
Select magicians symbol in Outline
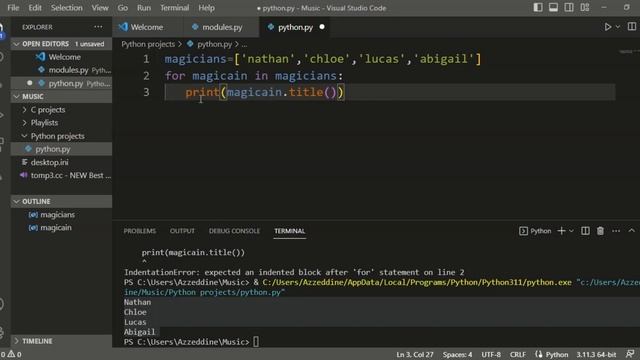61,214
